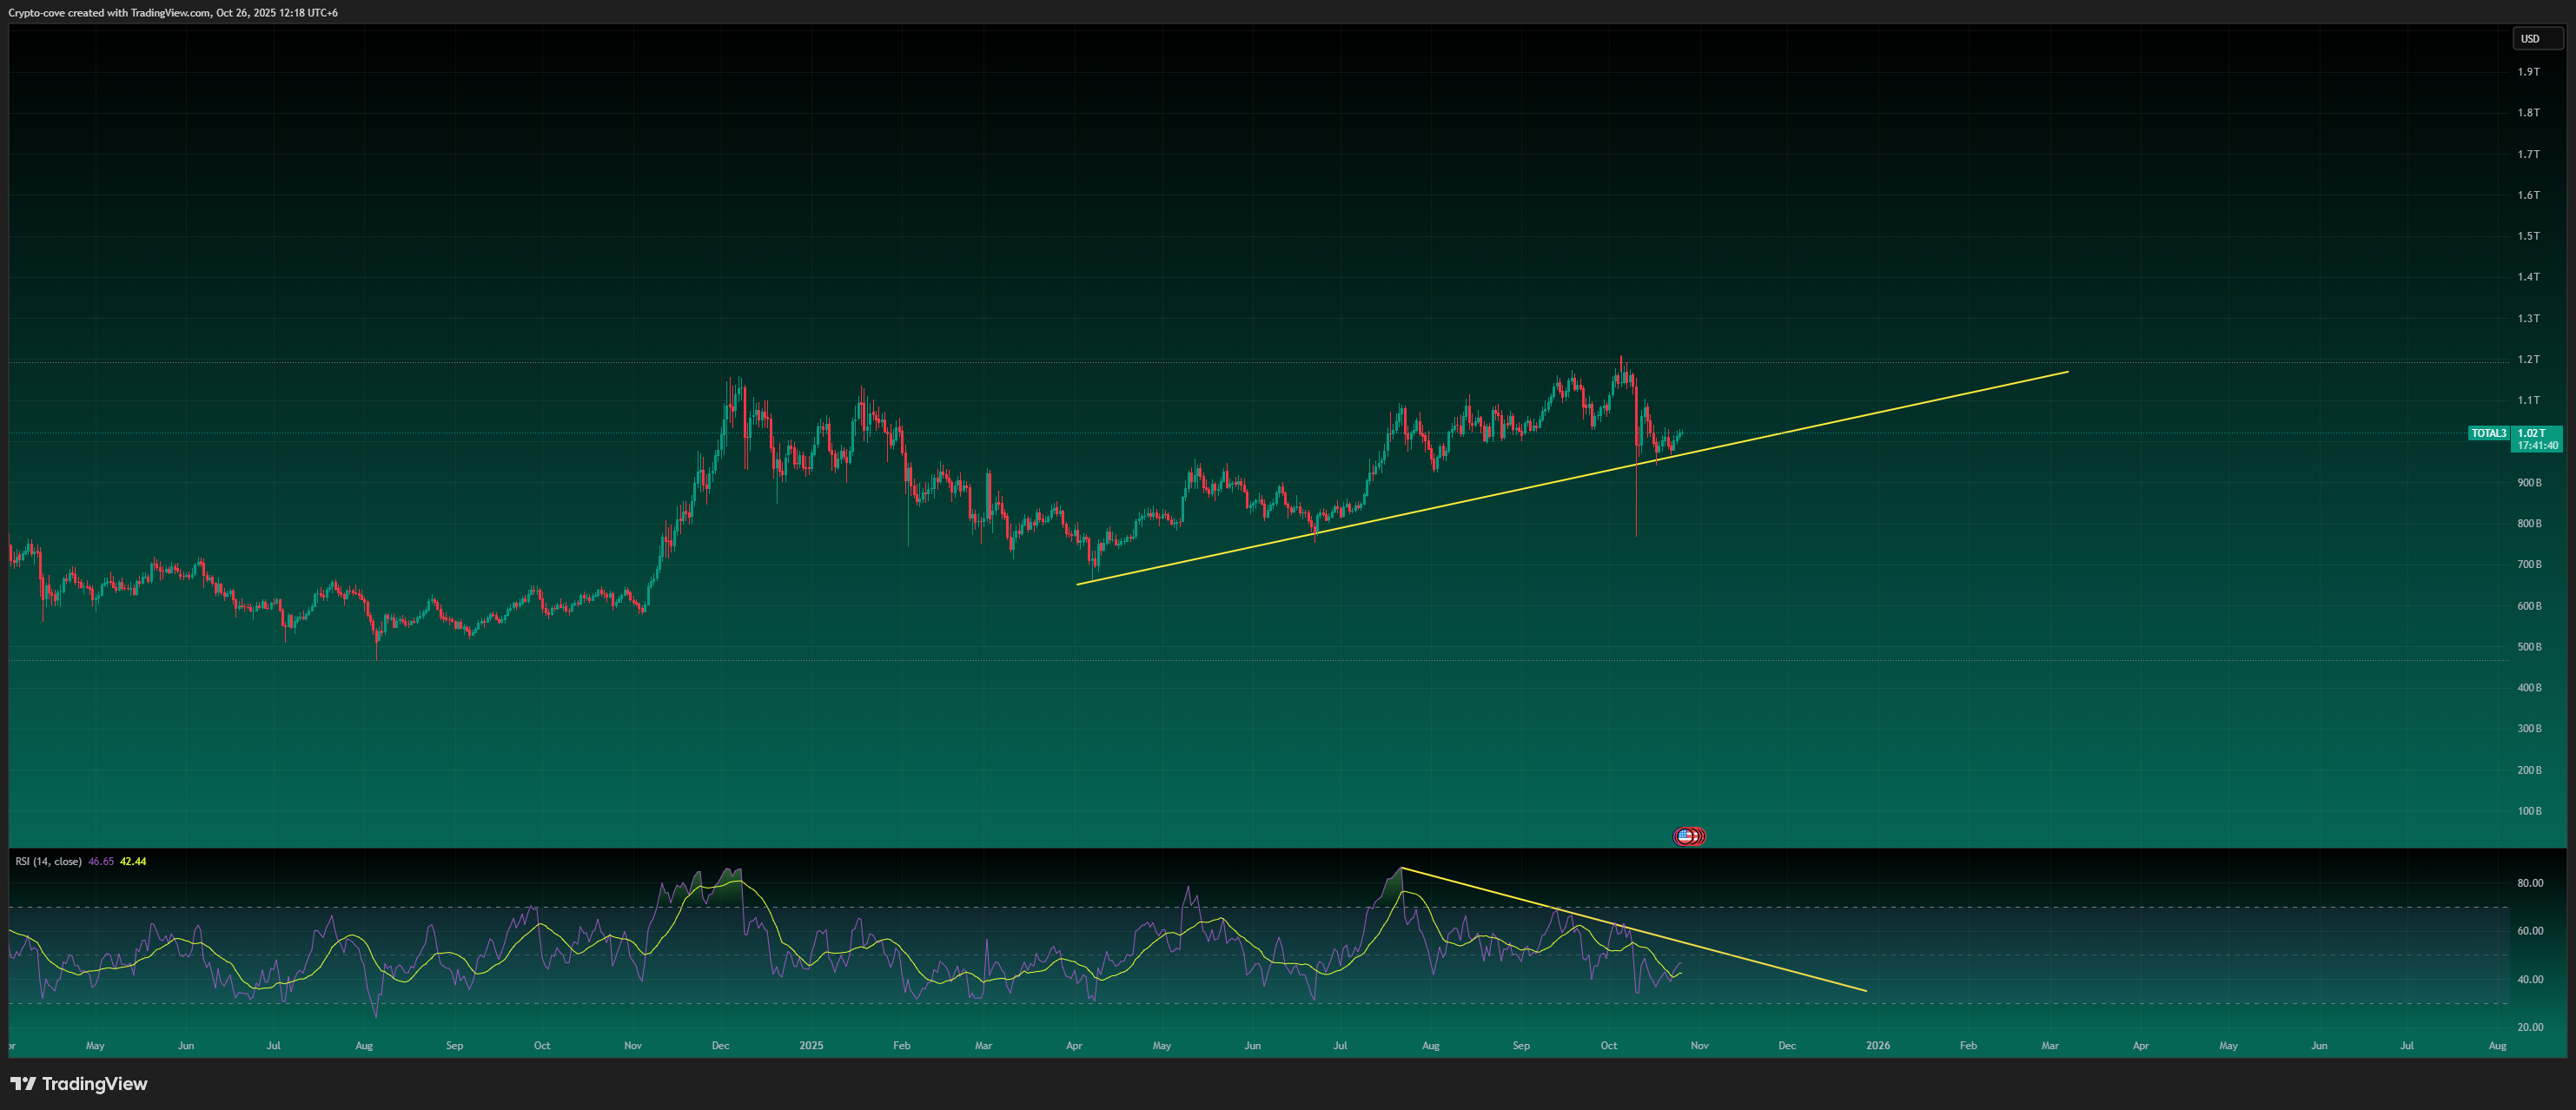2576x1110 pixels.
Task: Click the 2025 label on time axis
Action: pyautogui.click(x=811, y=1045)
